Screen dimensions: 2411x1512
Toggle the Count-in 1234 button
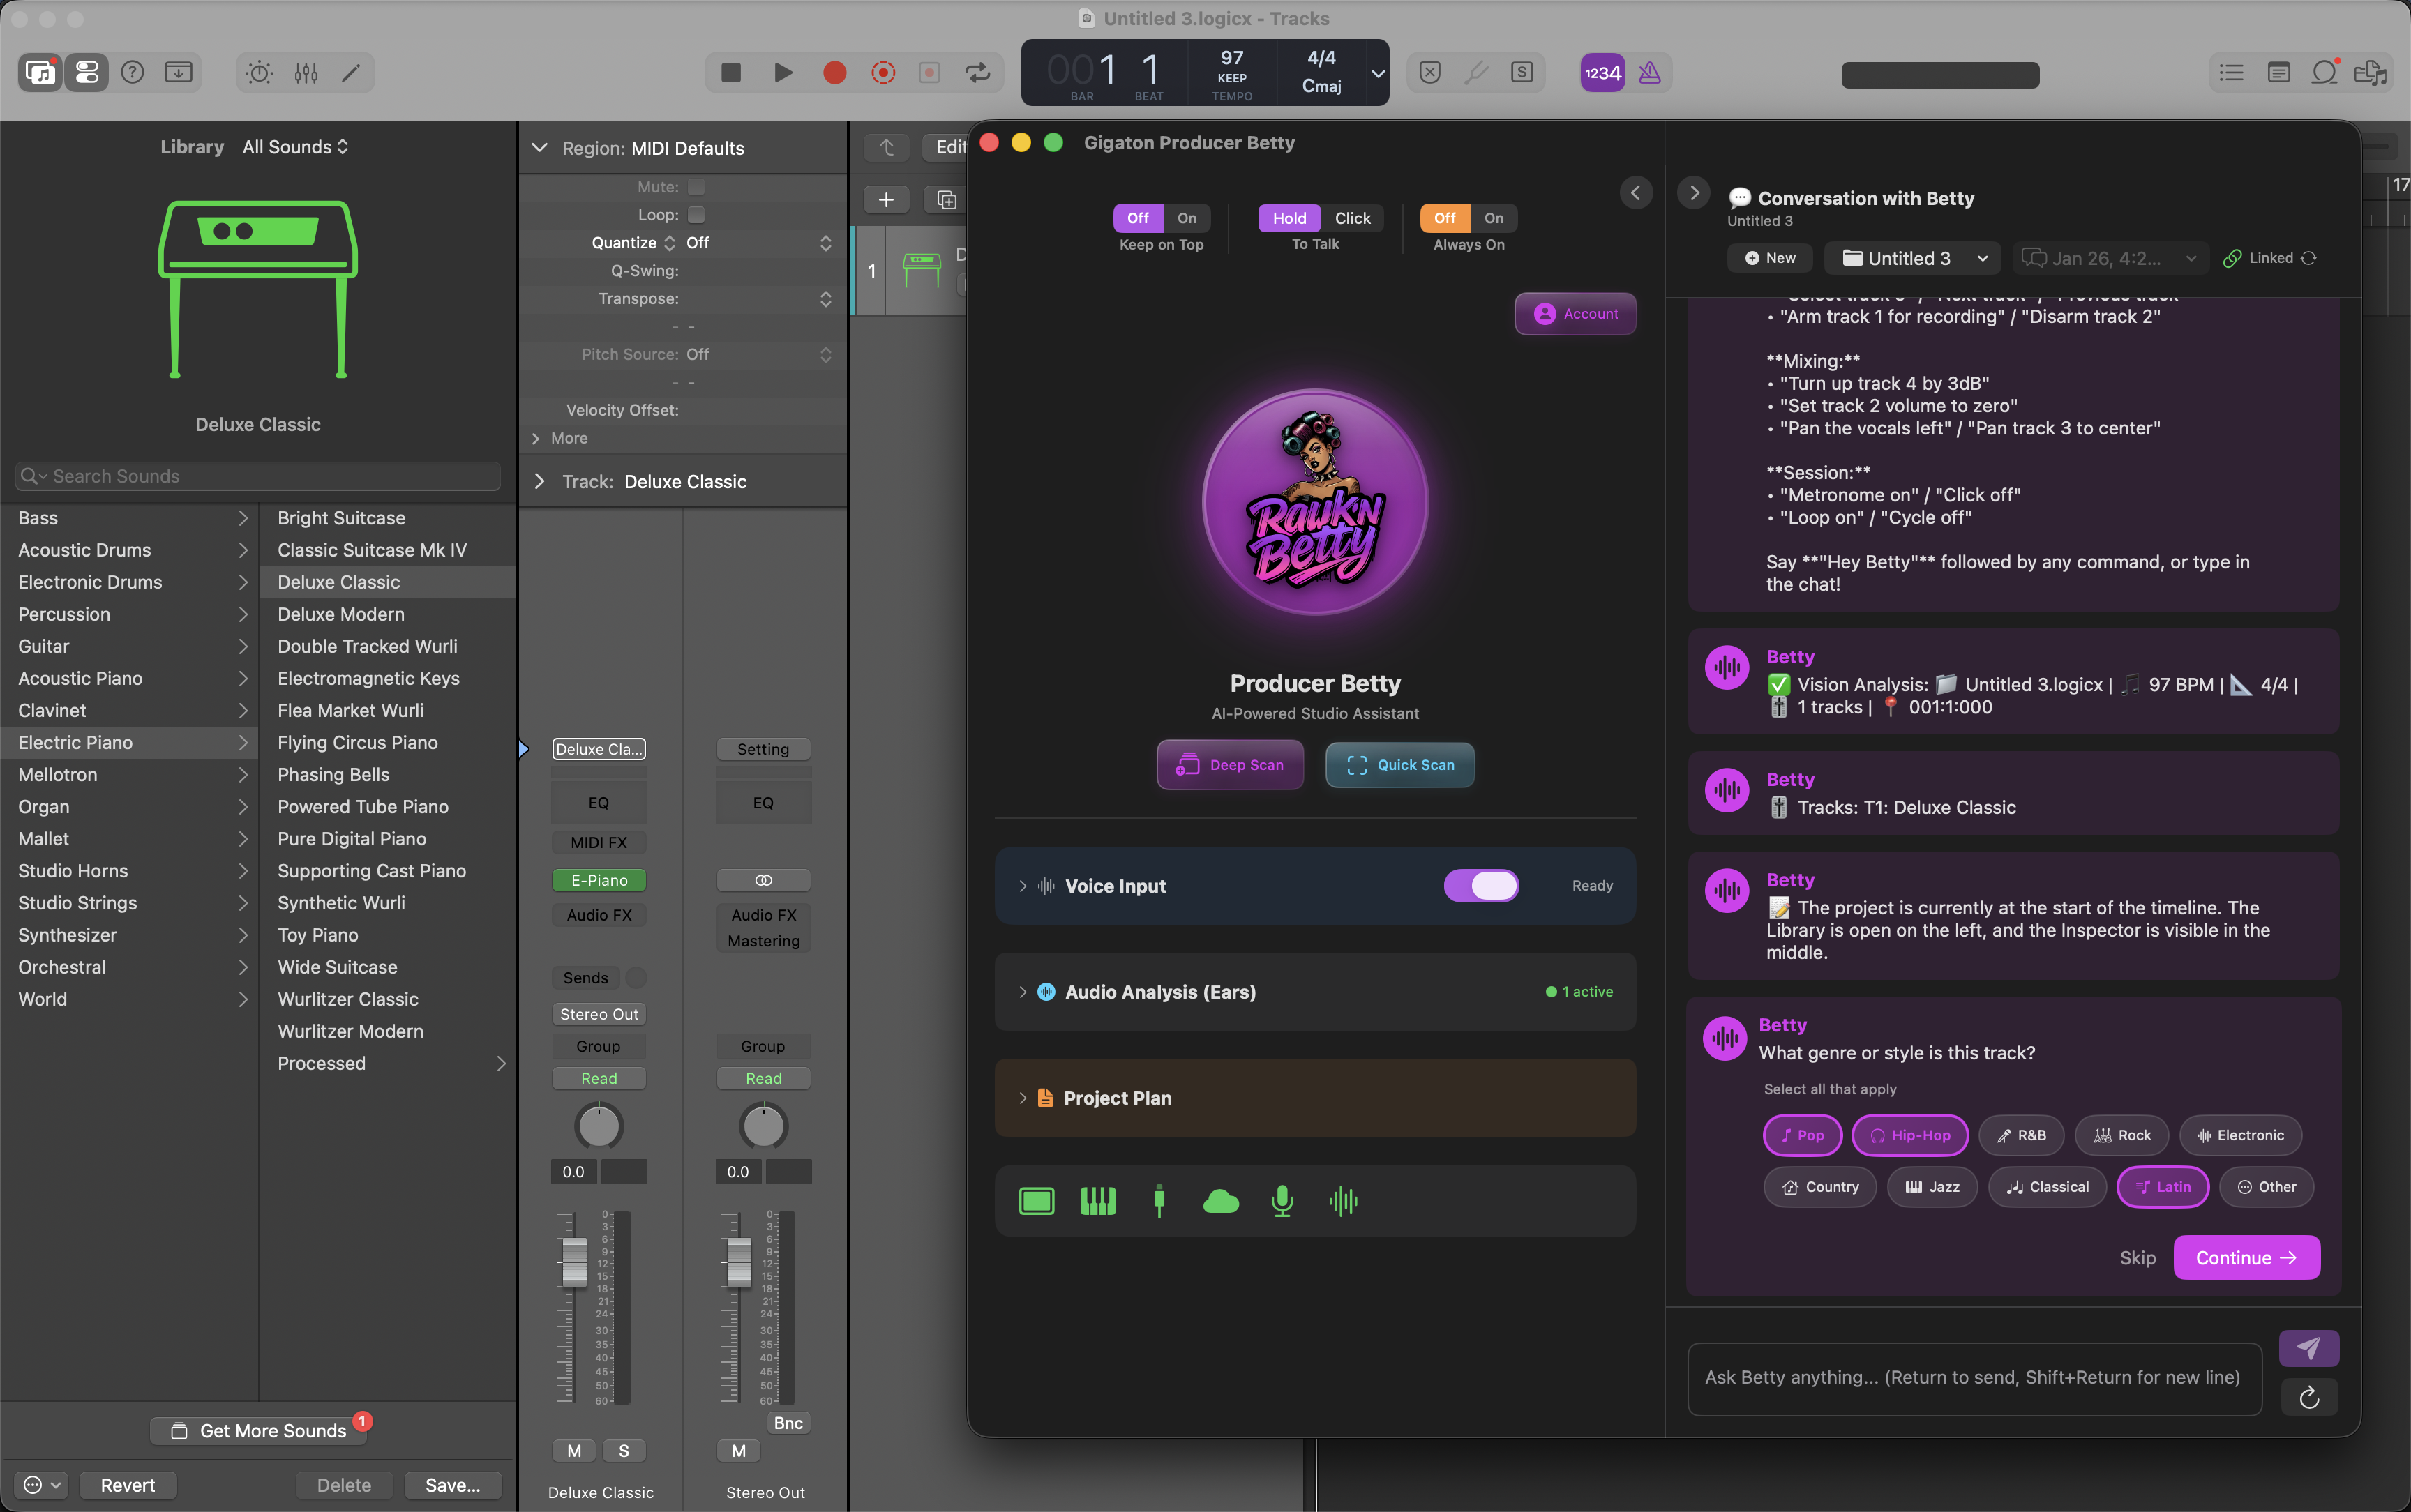(x=1602, y=72)
